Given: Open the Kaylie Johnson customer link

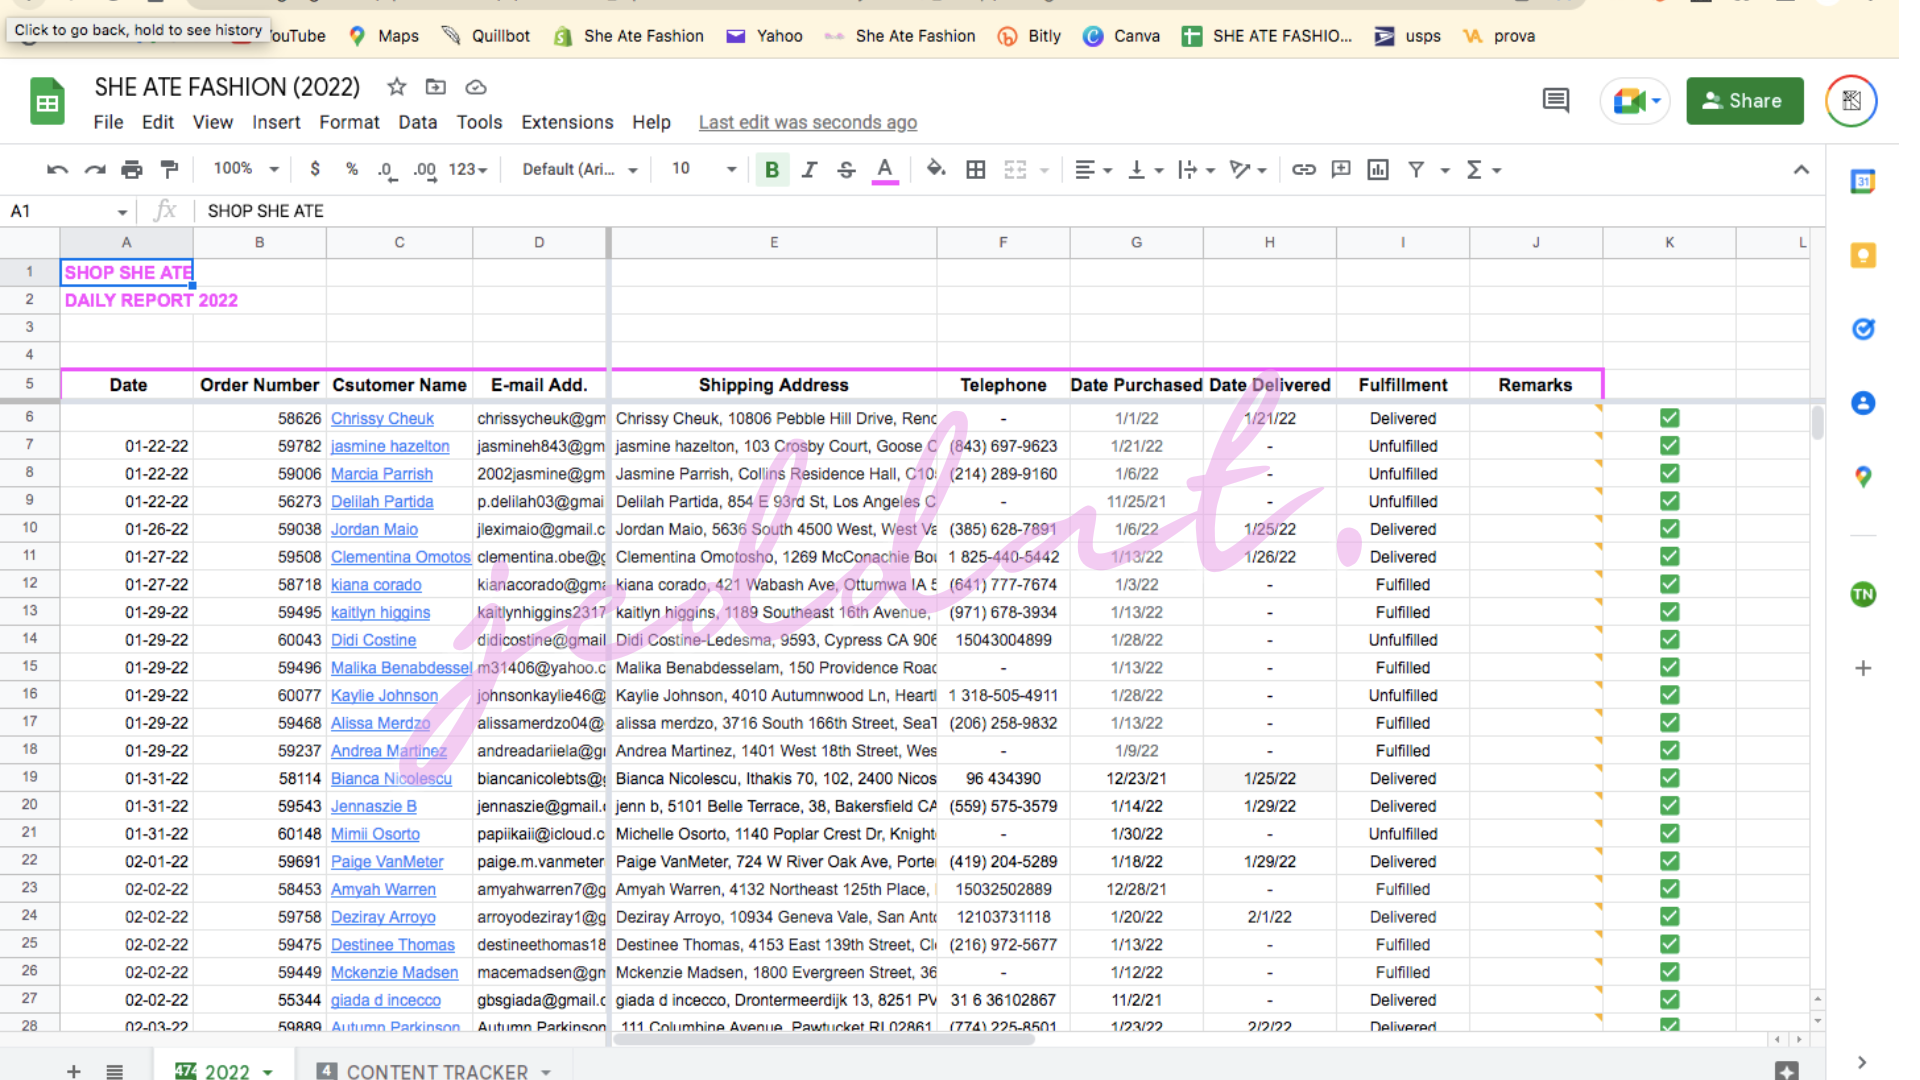Looking at the screenshot, I should pos(384,695).
